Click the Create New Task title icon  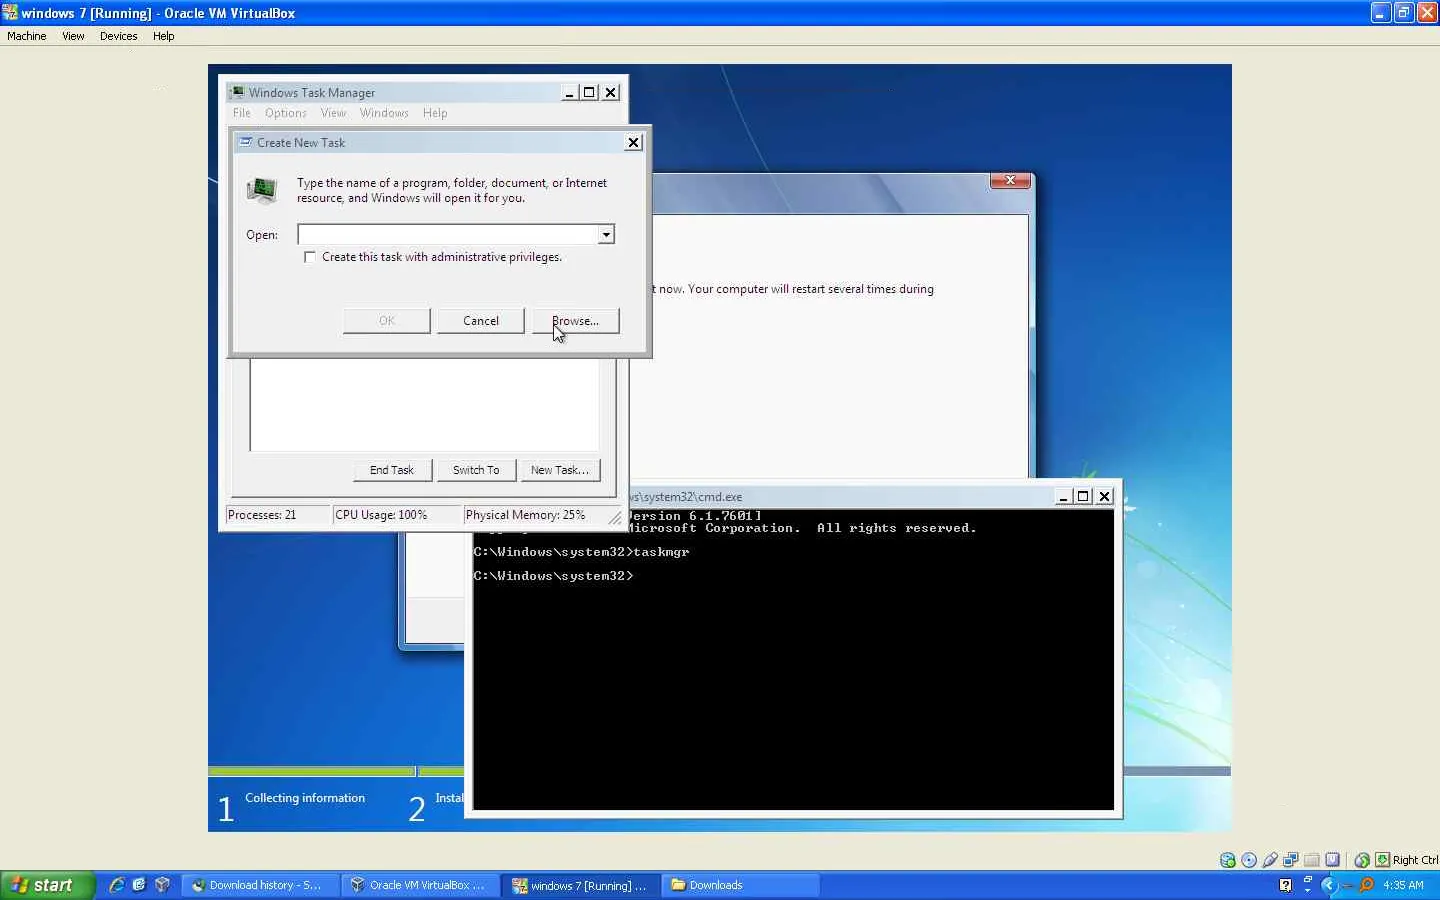pyautogui.click(x=245, y=142)
